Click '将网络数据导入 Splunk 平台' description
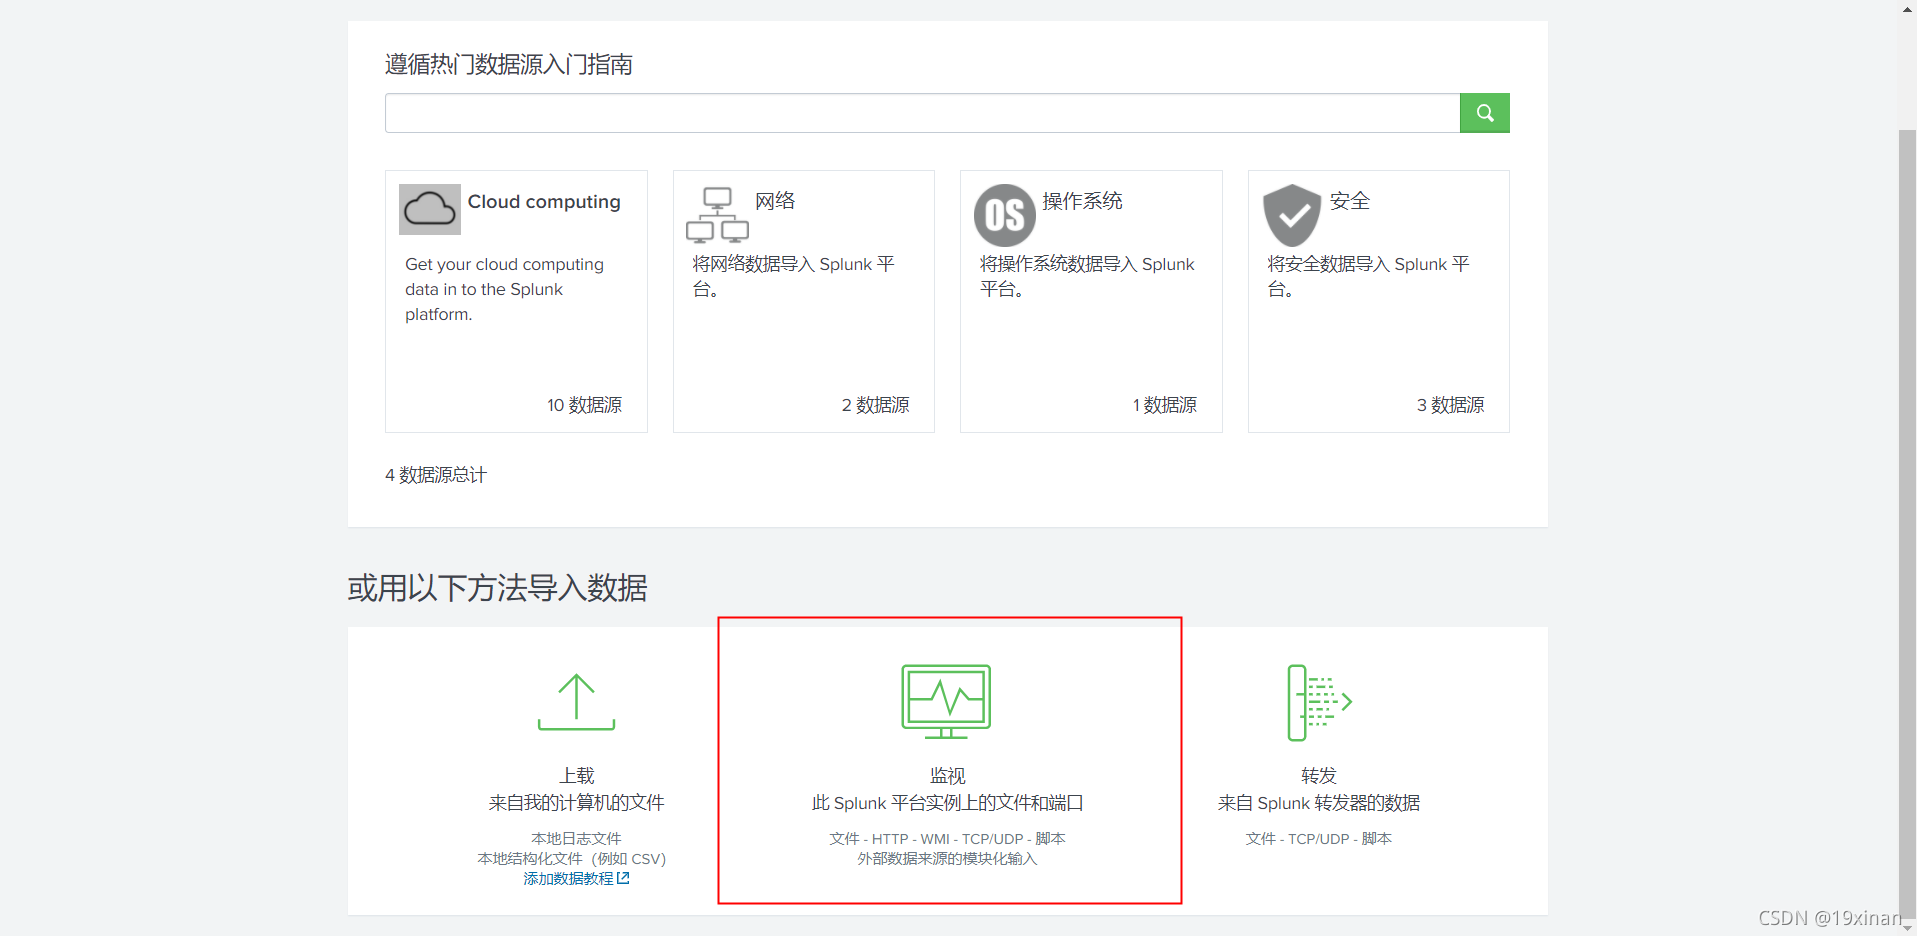The image size is (1917, 936). click(x=793, y=276)
